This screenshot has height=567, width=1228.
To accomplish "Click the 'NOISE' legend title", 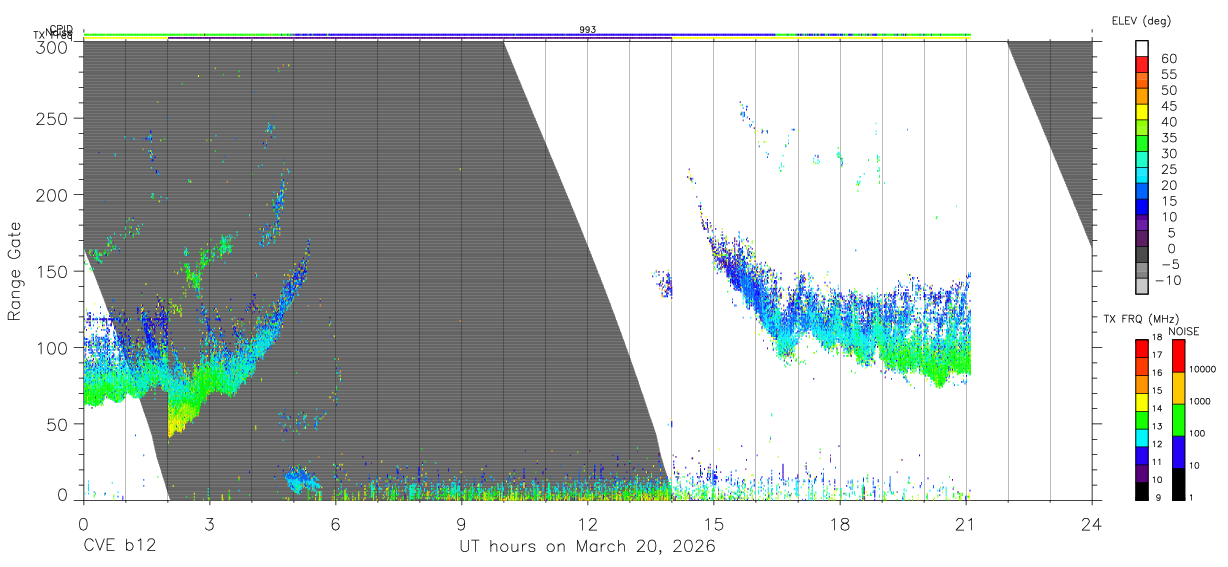I will coord(1184,331).
